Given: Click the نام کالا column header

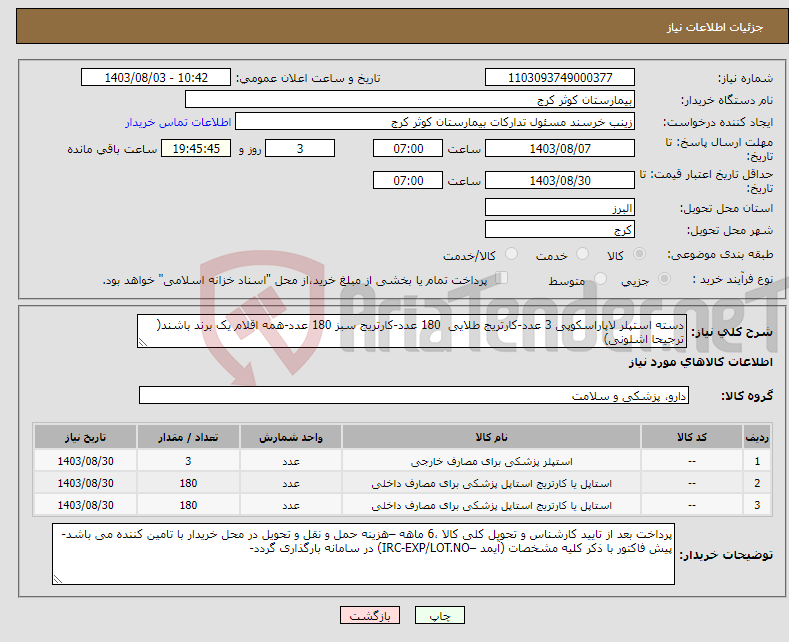Looking at the screenshot, I should click(x=491, y=437).
